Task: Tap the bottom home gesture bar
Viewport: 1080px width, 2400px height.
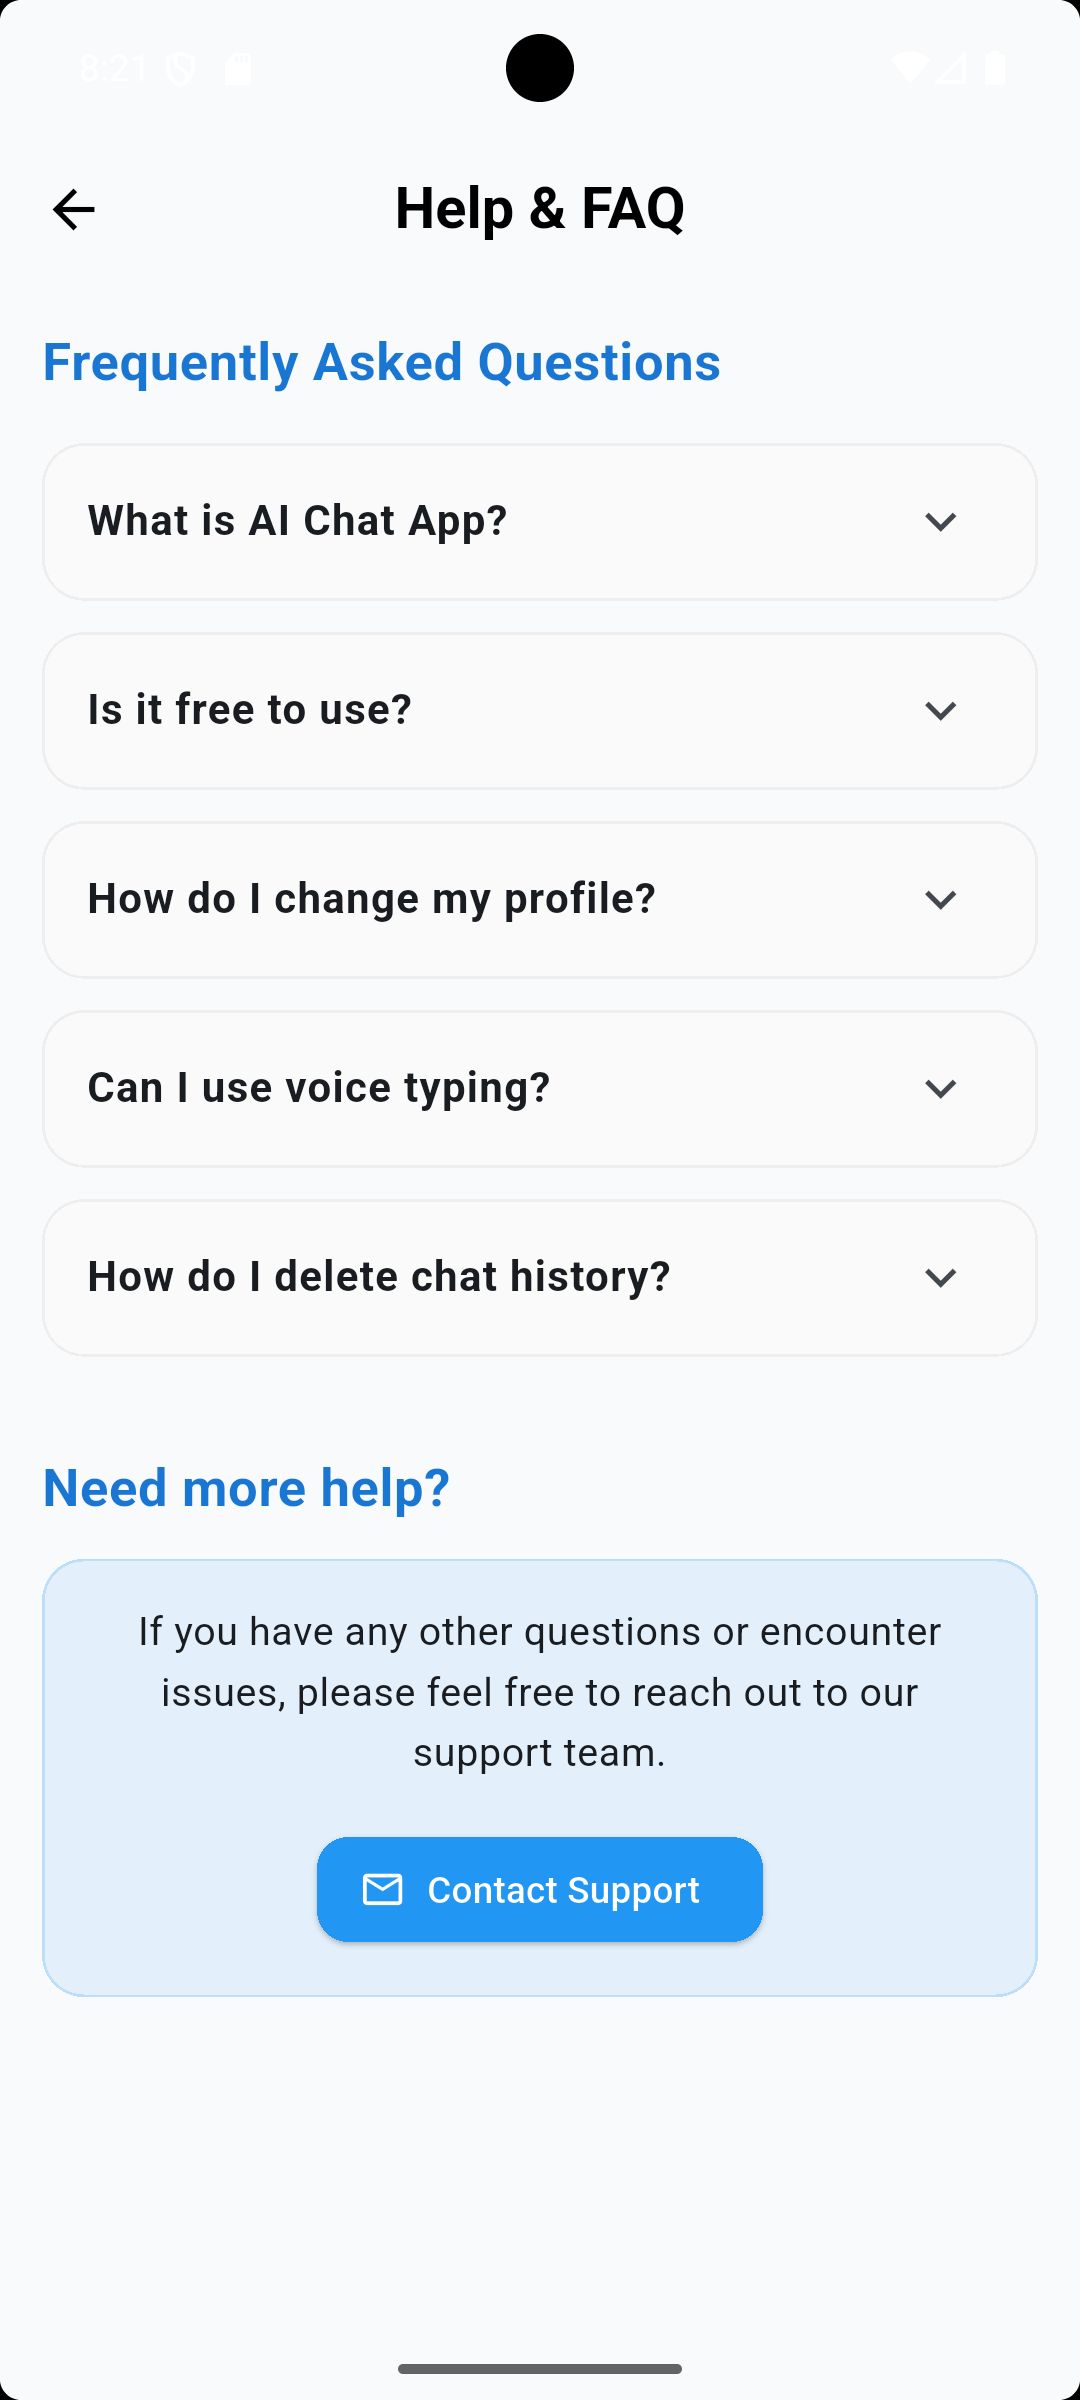Action: coord(540,2368)
